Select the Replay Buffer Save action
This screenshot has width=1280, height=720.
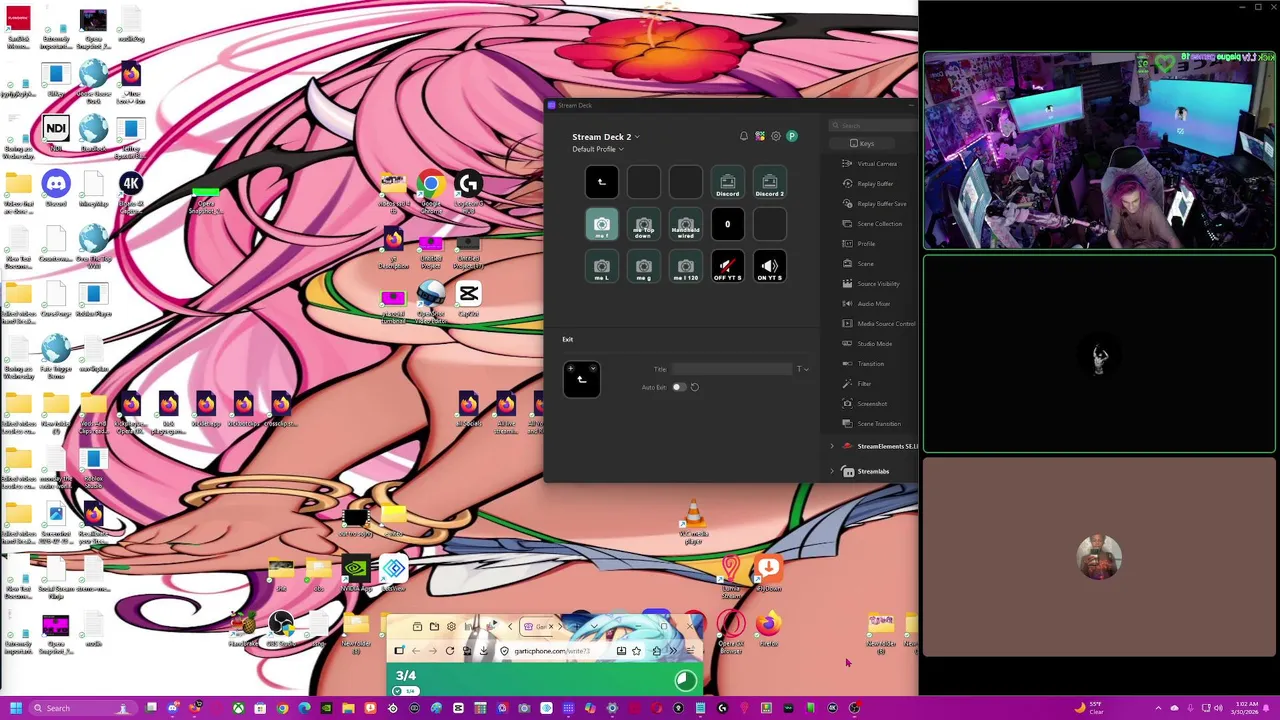point(874,204)
